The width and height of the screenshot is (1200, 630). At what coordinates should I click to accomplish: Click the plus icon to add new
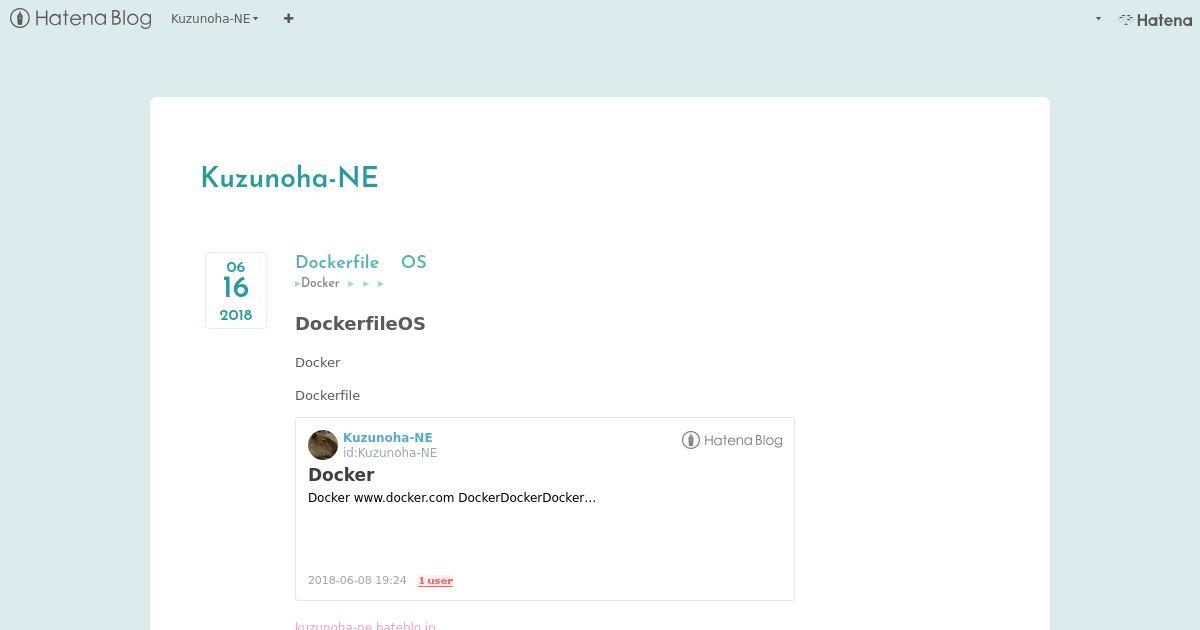[x=288, y=18]
